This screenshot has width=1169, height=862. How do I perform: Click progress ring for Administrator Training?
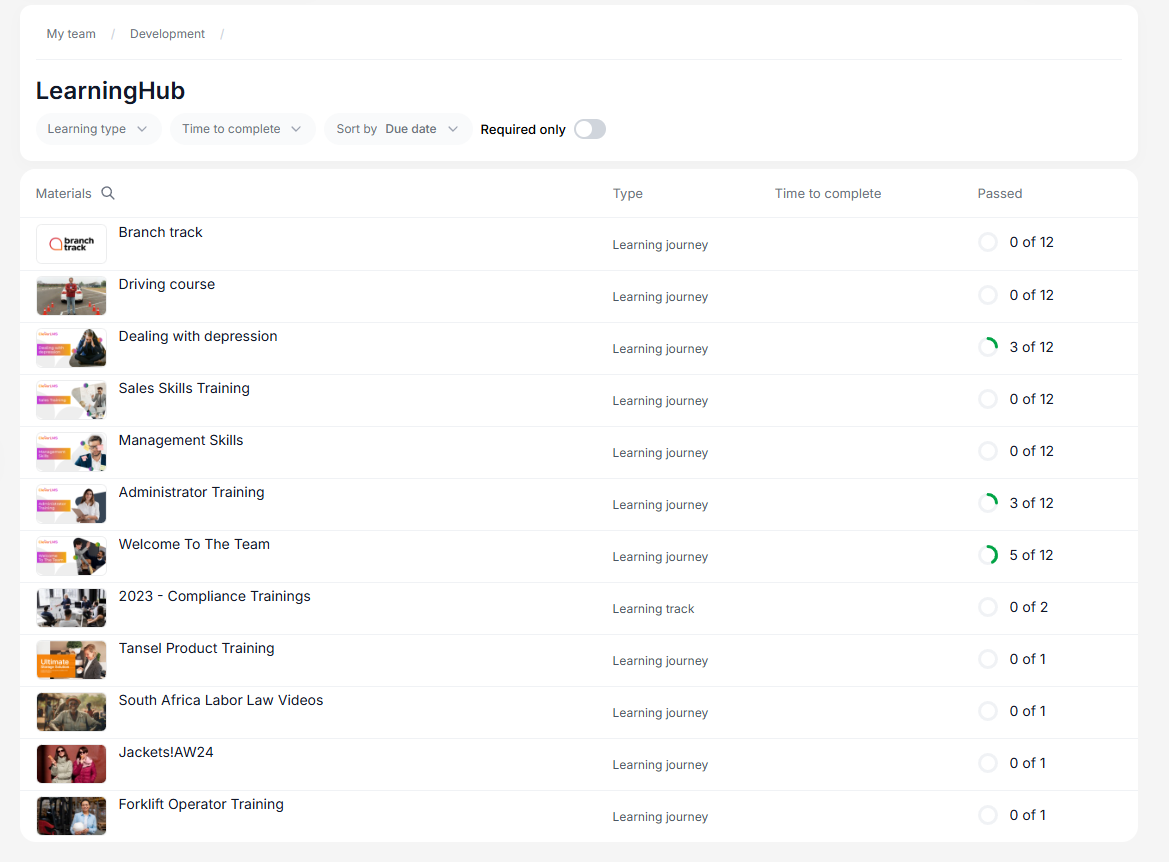tap(988, 503)
